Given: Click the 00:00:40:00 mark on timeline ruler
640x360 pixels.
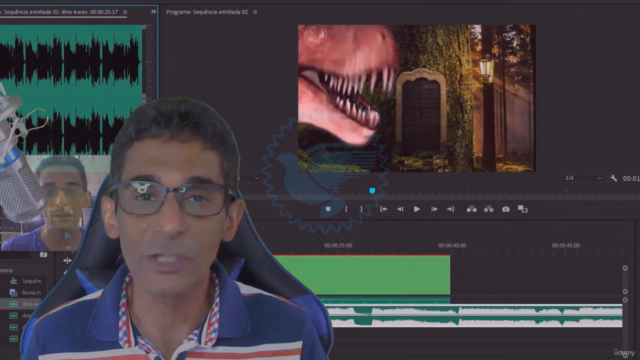Looking at the screenshot, I should 452,245.
